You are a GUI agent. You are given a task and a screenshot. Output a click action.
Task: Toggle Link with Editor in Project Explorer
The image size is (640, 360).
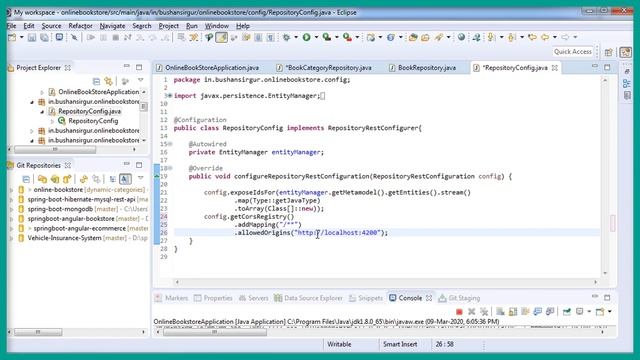point(109,81)
